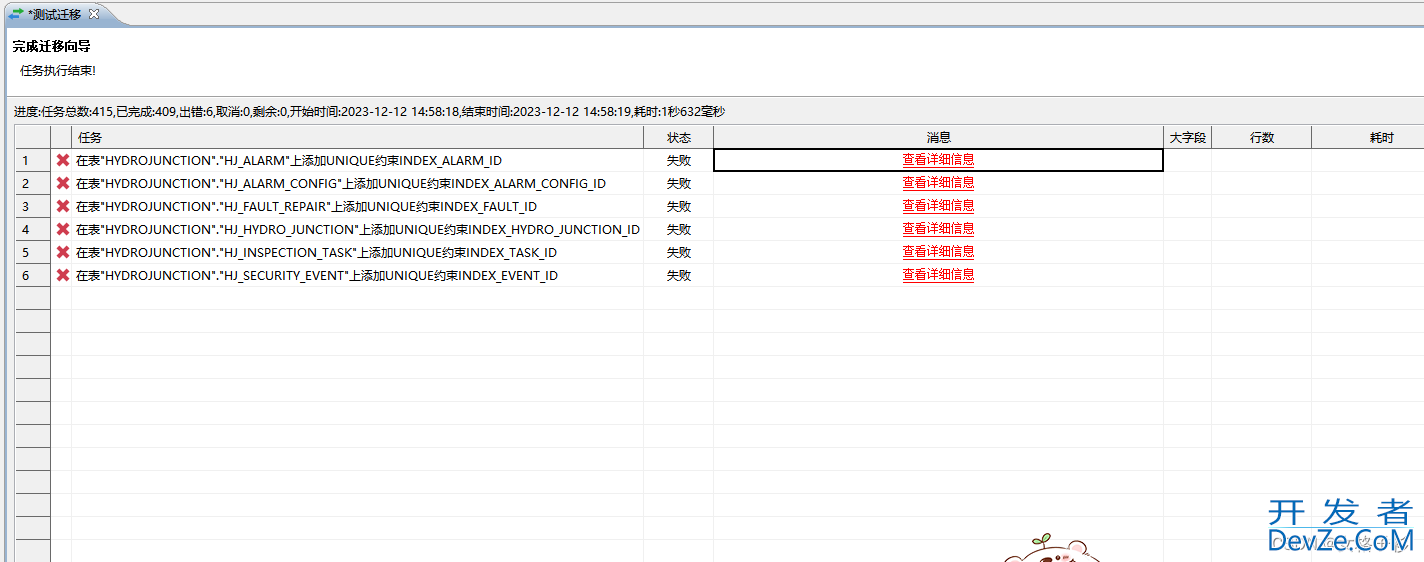Screen dimensions: 1424x562
Task: Click the migration icon on 测试迁移 tab
Action: tap(16, 14)
